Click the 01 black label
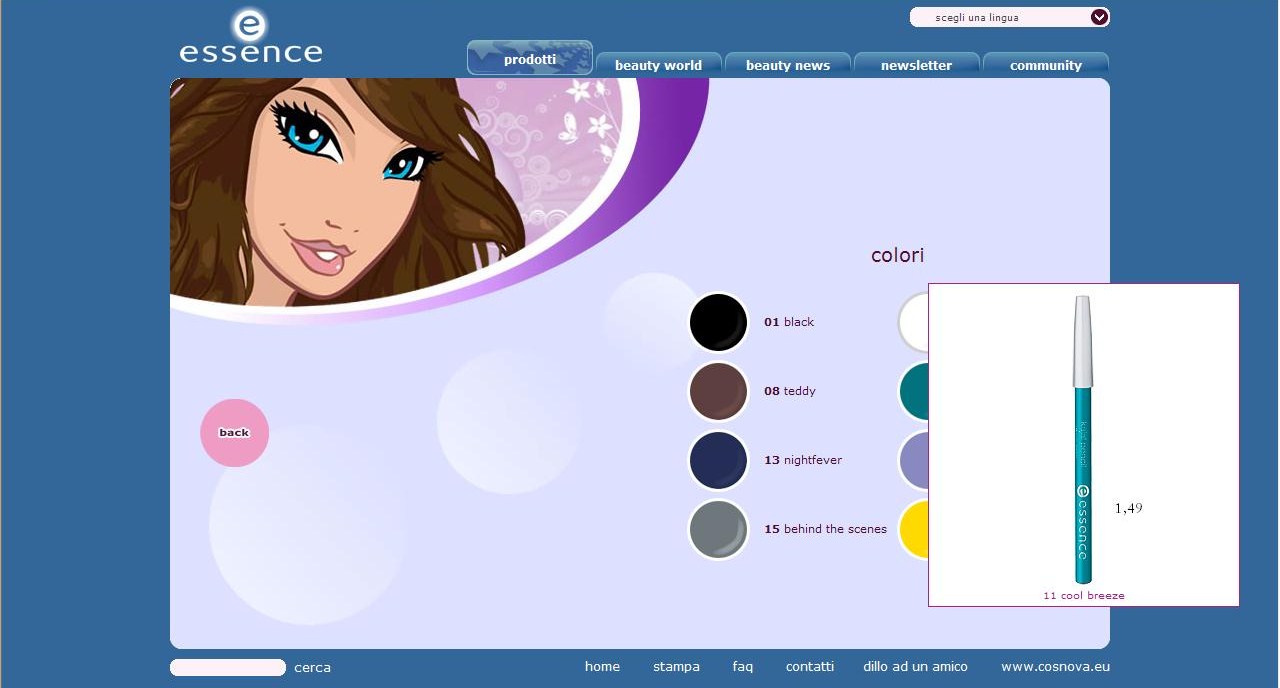Image resolution: width=1280 pixels, height=688 pixels. (x=789, y=322)
